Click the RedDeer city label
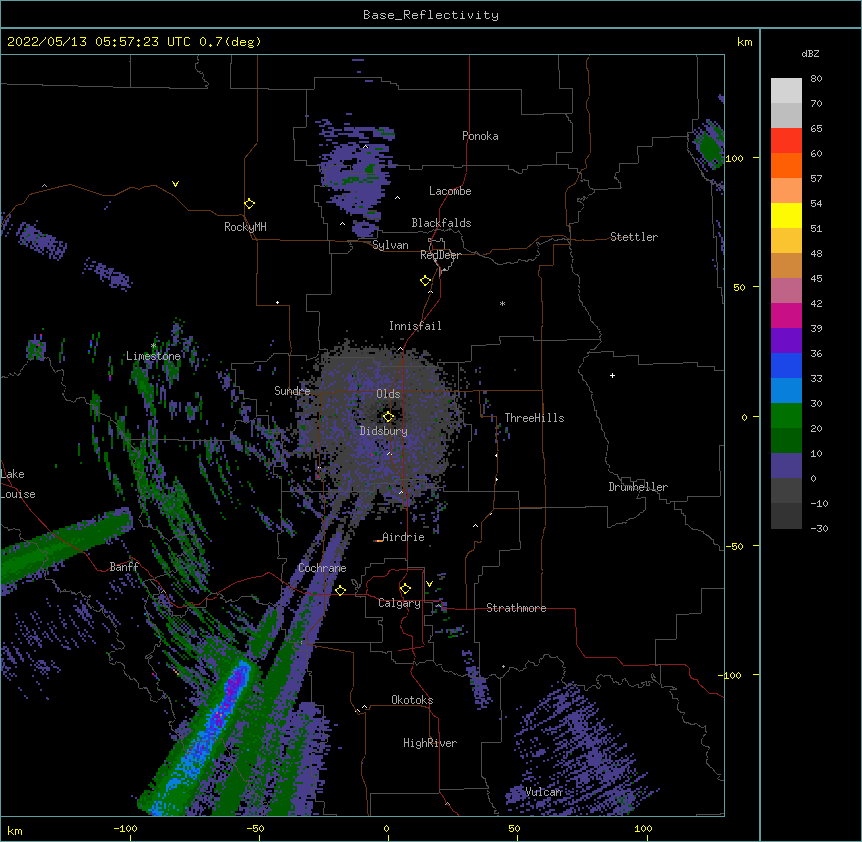The height and width of the screenshot is (842, 862). [440, 255]
